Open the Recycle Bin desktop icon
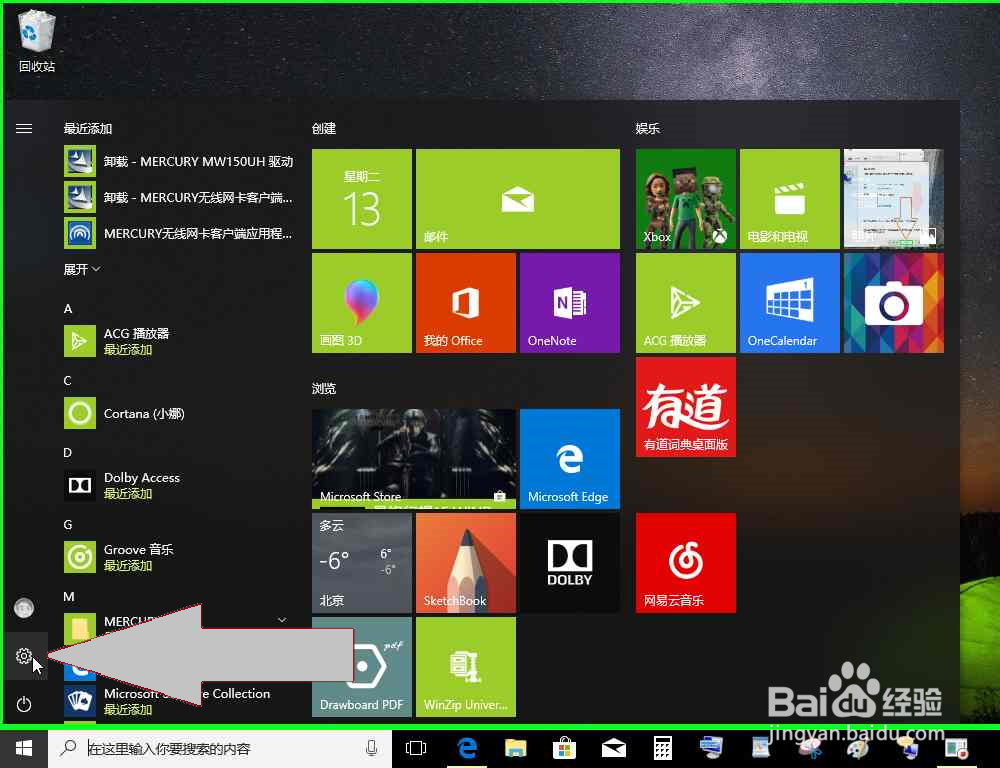Viewport: 1000px width, 768px height. point(37,41)
